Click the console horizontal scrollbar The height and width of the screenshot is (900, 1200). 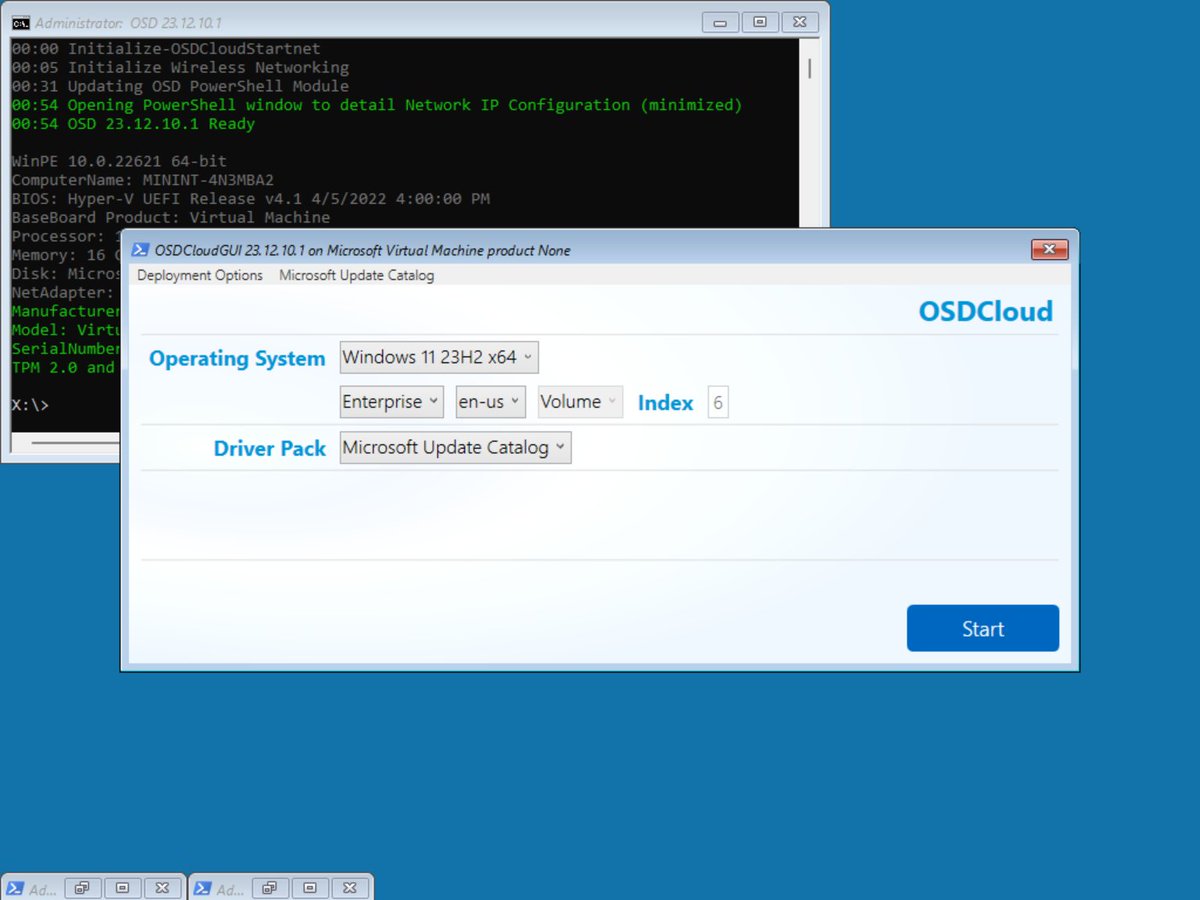(75, 442)
